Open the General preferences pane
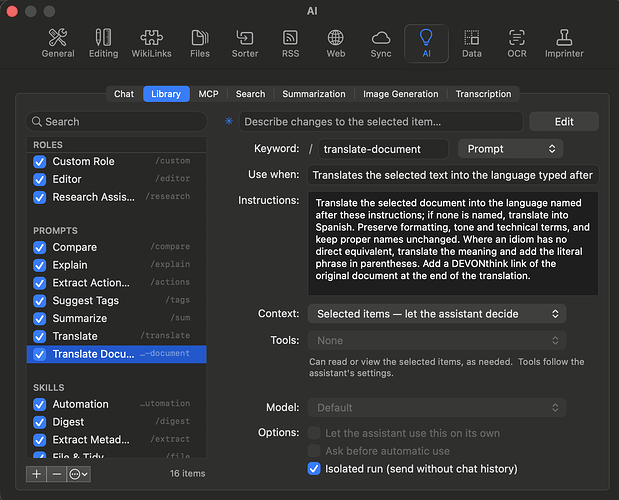This screenshot has height=500, width=619. [x=58, y=43]
